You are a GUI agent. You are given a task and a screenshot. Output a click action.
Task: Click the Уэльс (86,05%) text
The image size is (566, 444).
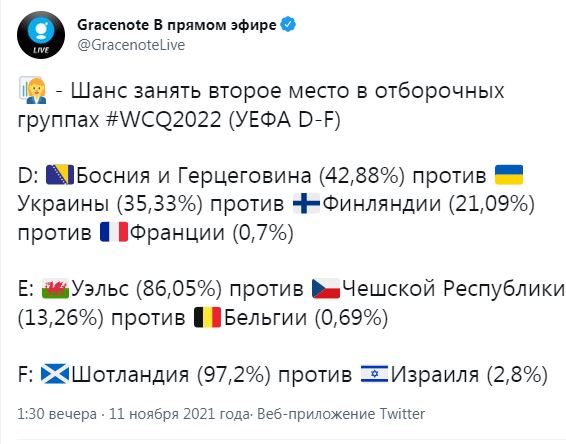[147, 289]
